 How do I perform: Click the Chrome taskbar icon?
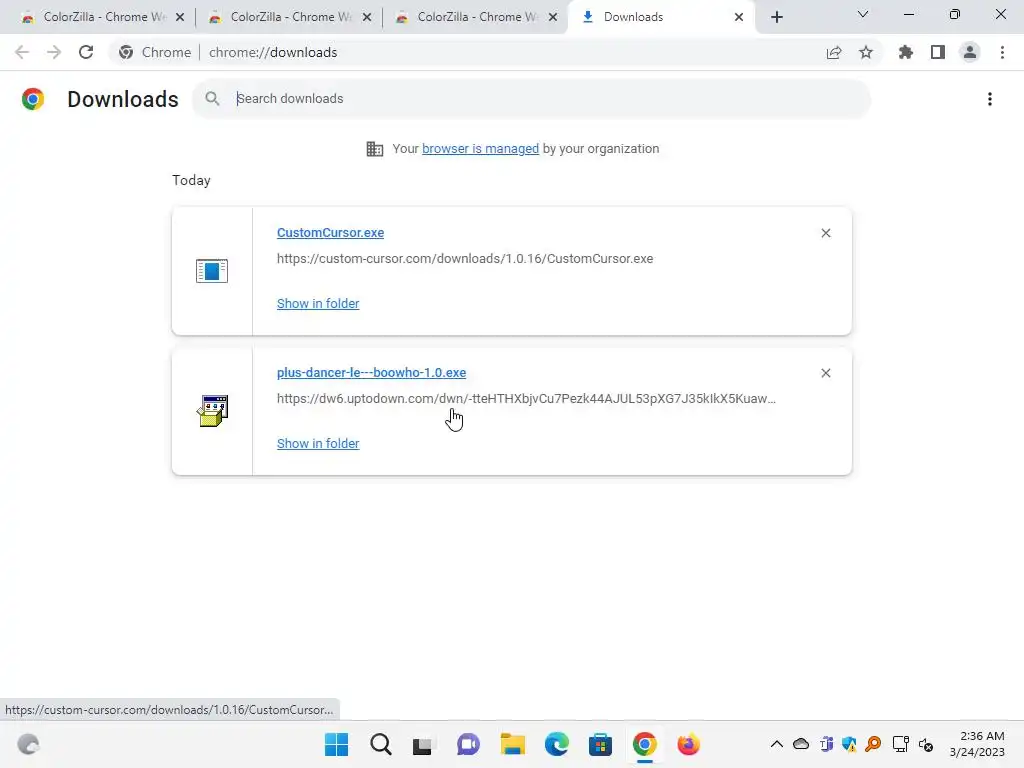645,744
